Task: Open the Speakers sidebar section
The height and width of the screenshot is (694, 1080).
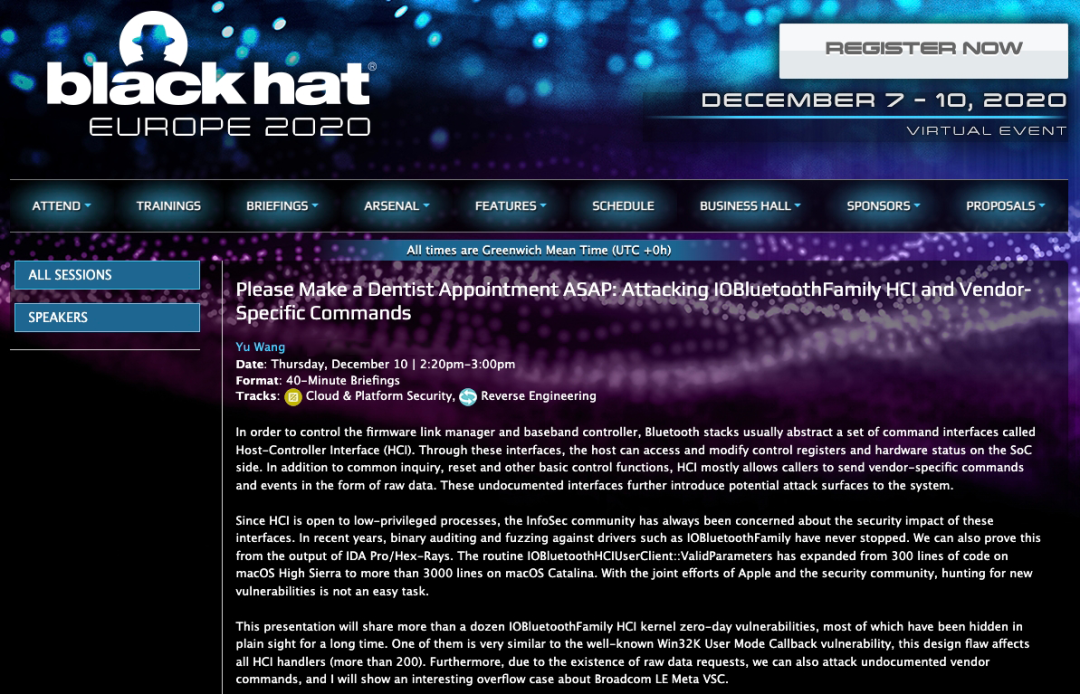Action: coord(106,317)
